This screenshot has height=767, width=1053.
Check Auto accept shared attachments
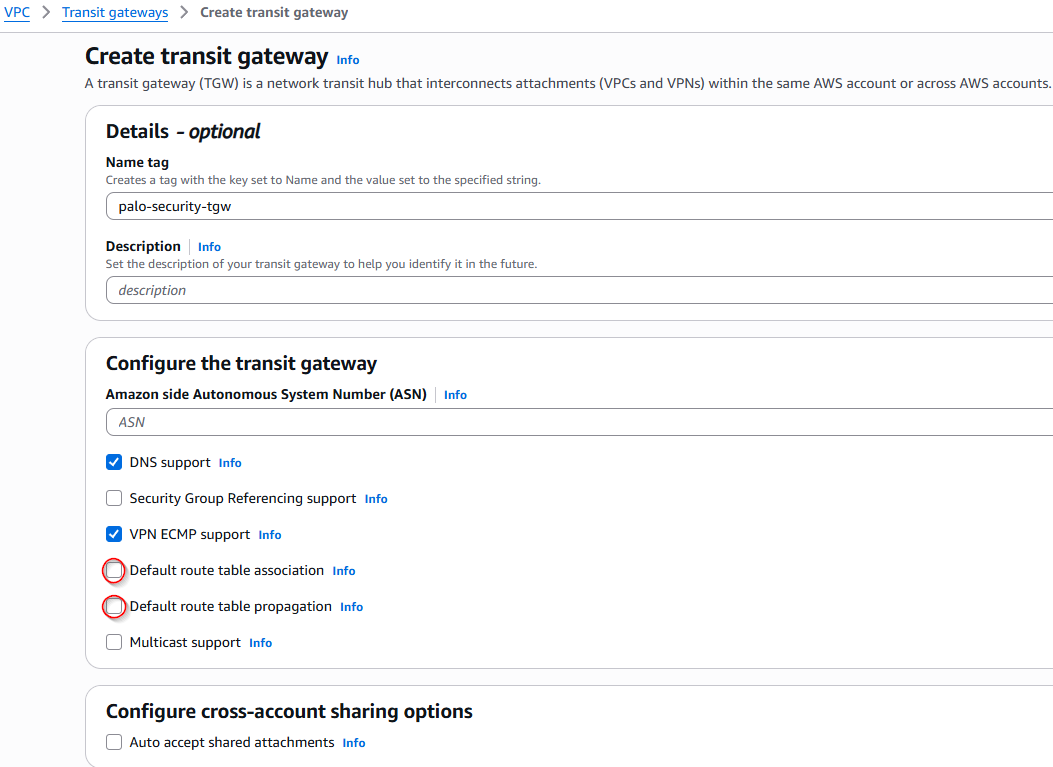(x=114, y=743)
